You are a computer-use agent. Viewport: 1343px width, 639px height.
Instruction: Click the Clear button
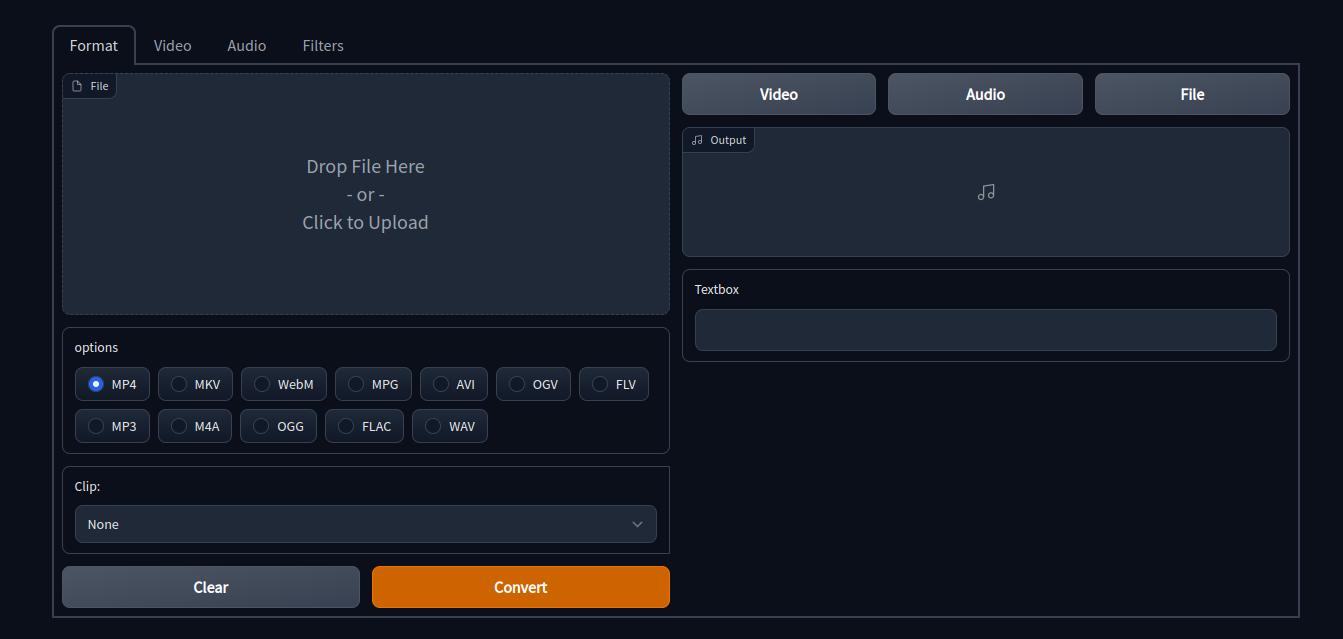pos(210,587)
